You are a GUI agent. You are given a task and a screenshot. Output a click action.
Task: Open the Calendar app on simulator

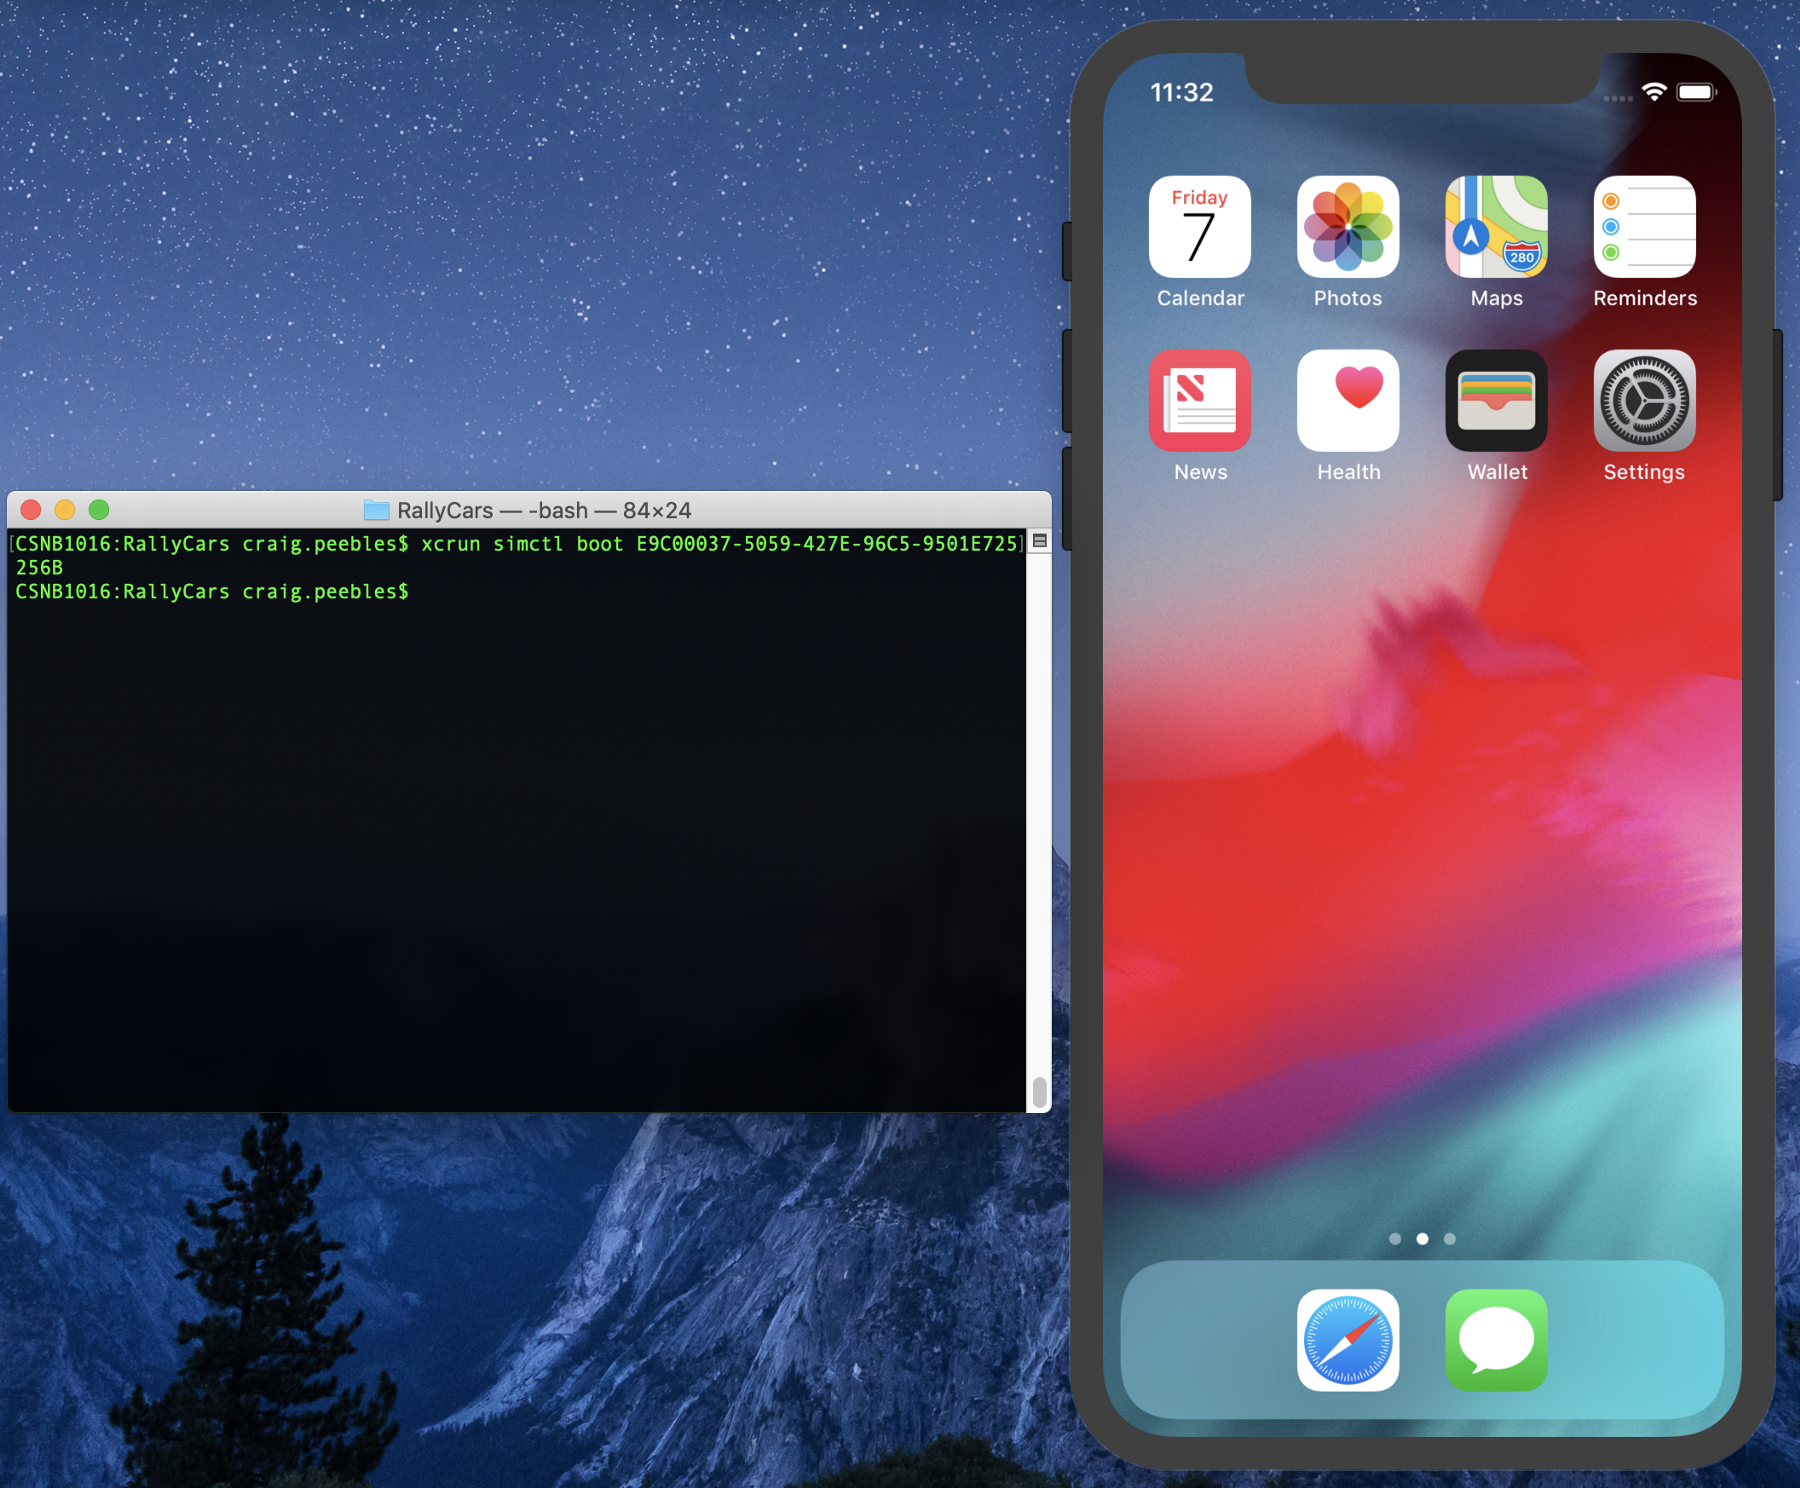1199,227
